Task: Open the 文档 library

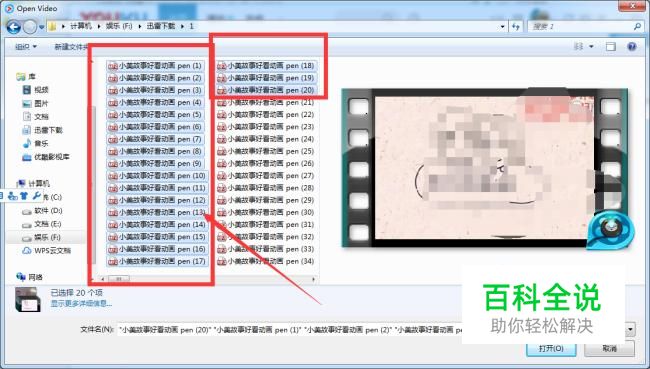Action: 36,117
